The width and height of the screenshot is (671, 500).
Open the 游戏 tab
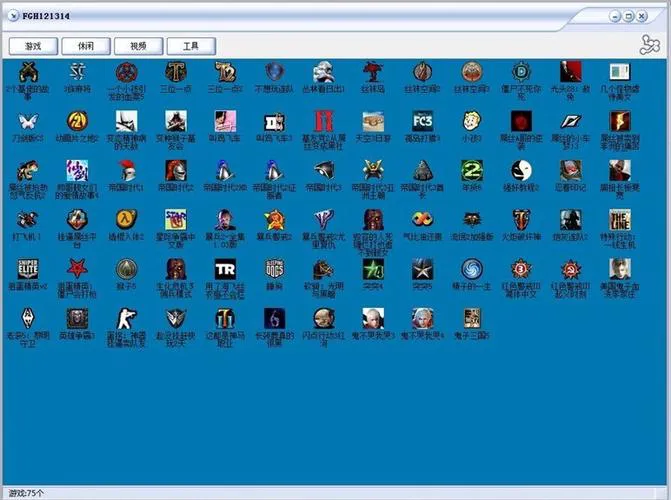coord(33,46)
